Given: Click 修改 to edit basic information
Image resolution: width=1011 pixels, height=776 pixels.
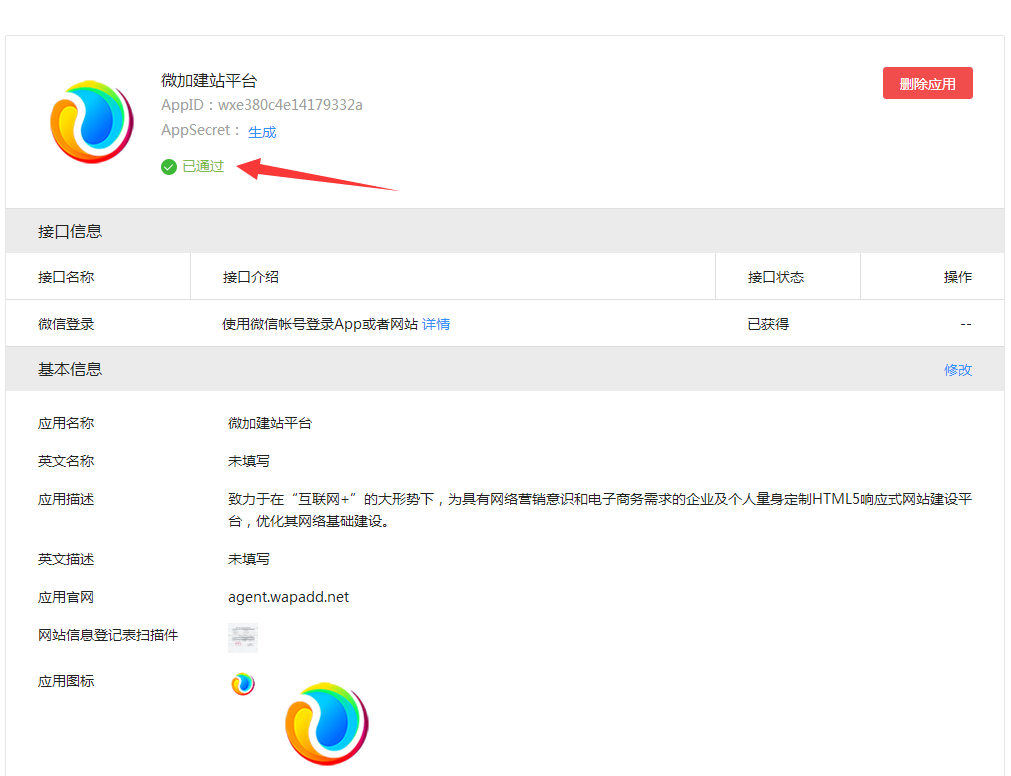Looking at the screenshot, I should click(957, 370).
